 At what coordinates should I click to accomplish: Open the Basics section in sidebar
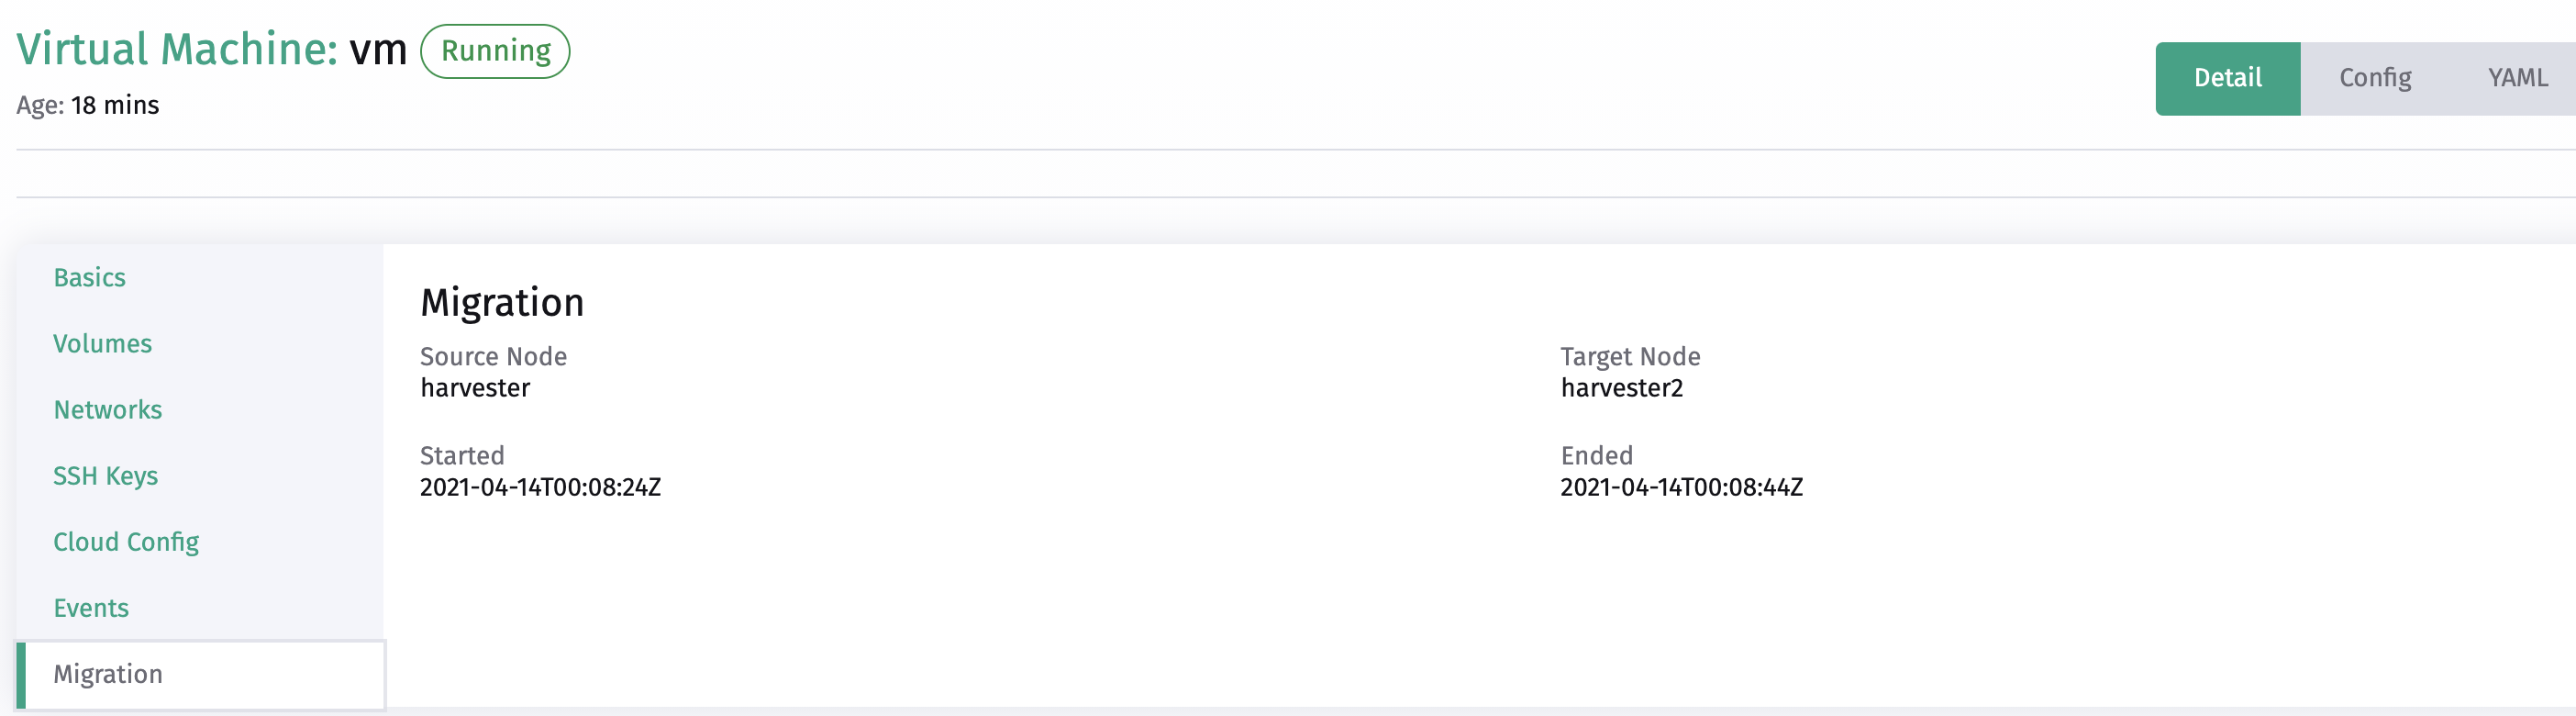(x=89, y=277)
